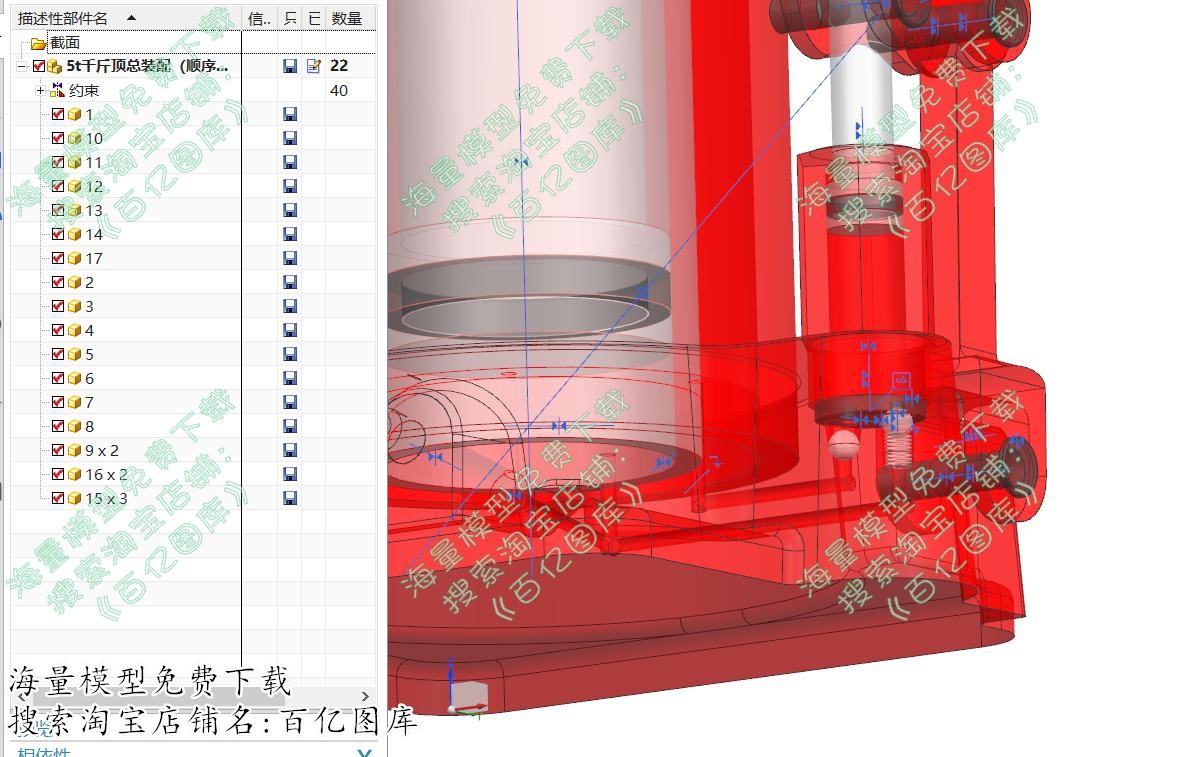Toggle visibility checkbox for component 2

[58, 283]
